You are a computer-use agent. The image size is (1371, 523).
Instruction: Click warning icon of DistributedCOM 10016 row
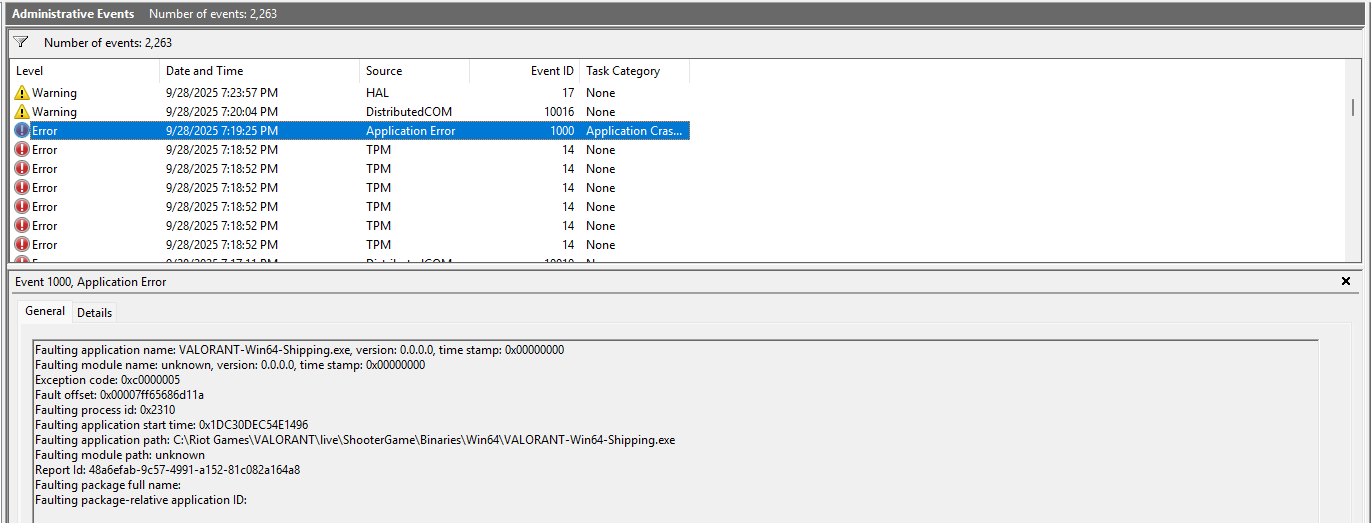(22, 112)
